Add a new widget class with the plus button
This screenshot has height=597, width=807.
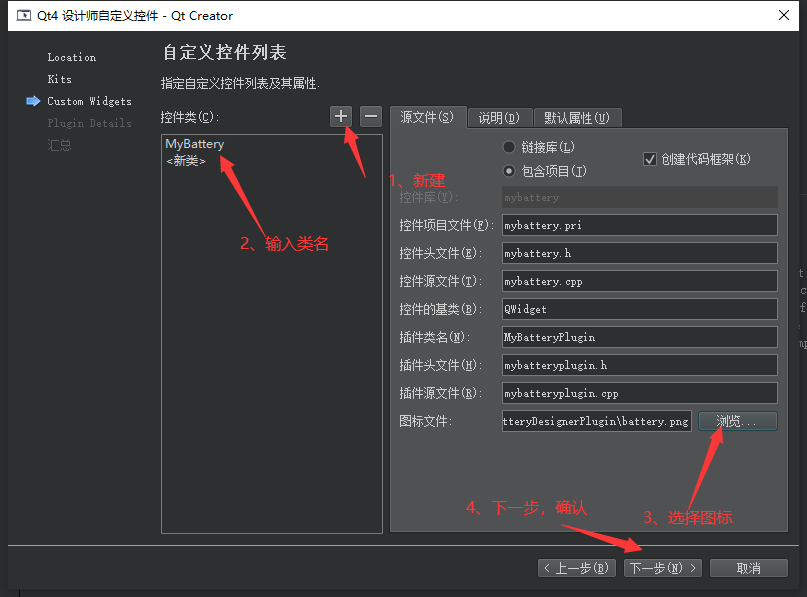click(x=340, y=117)
